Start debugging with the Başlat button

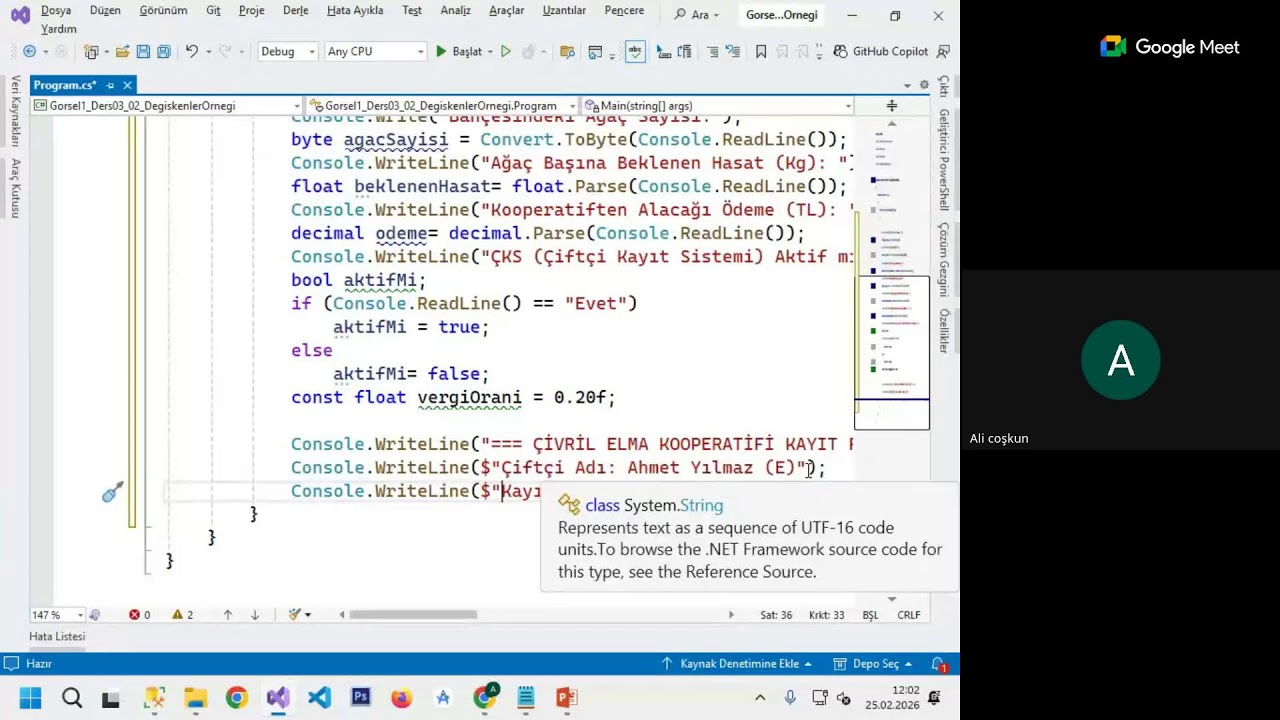(458, 51)
